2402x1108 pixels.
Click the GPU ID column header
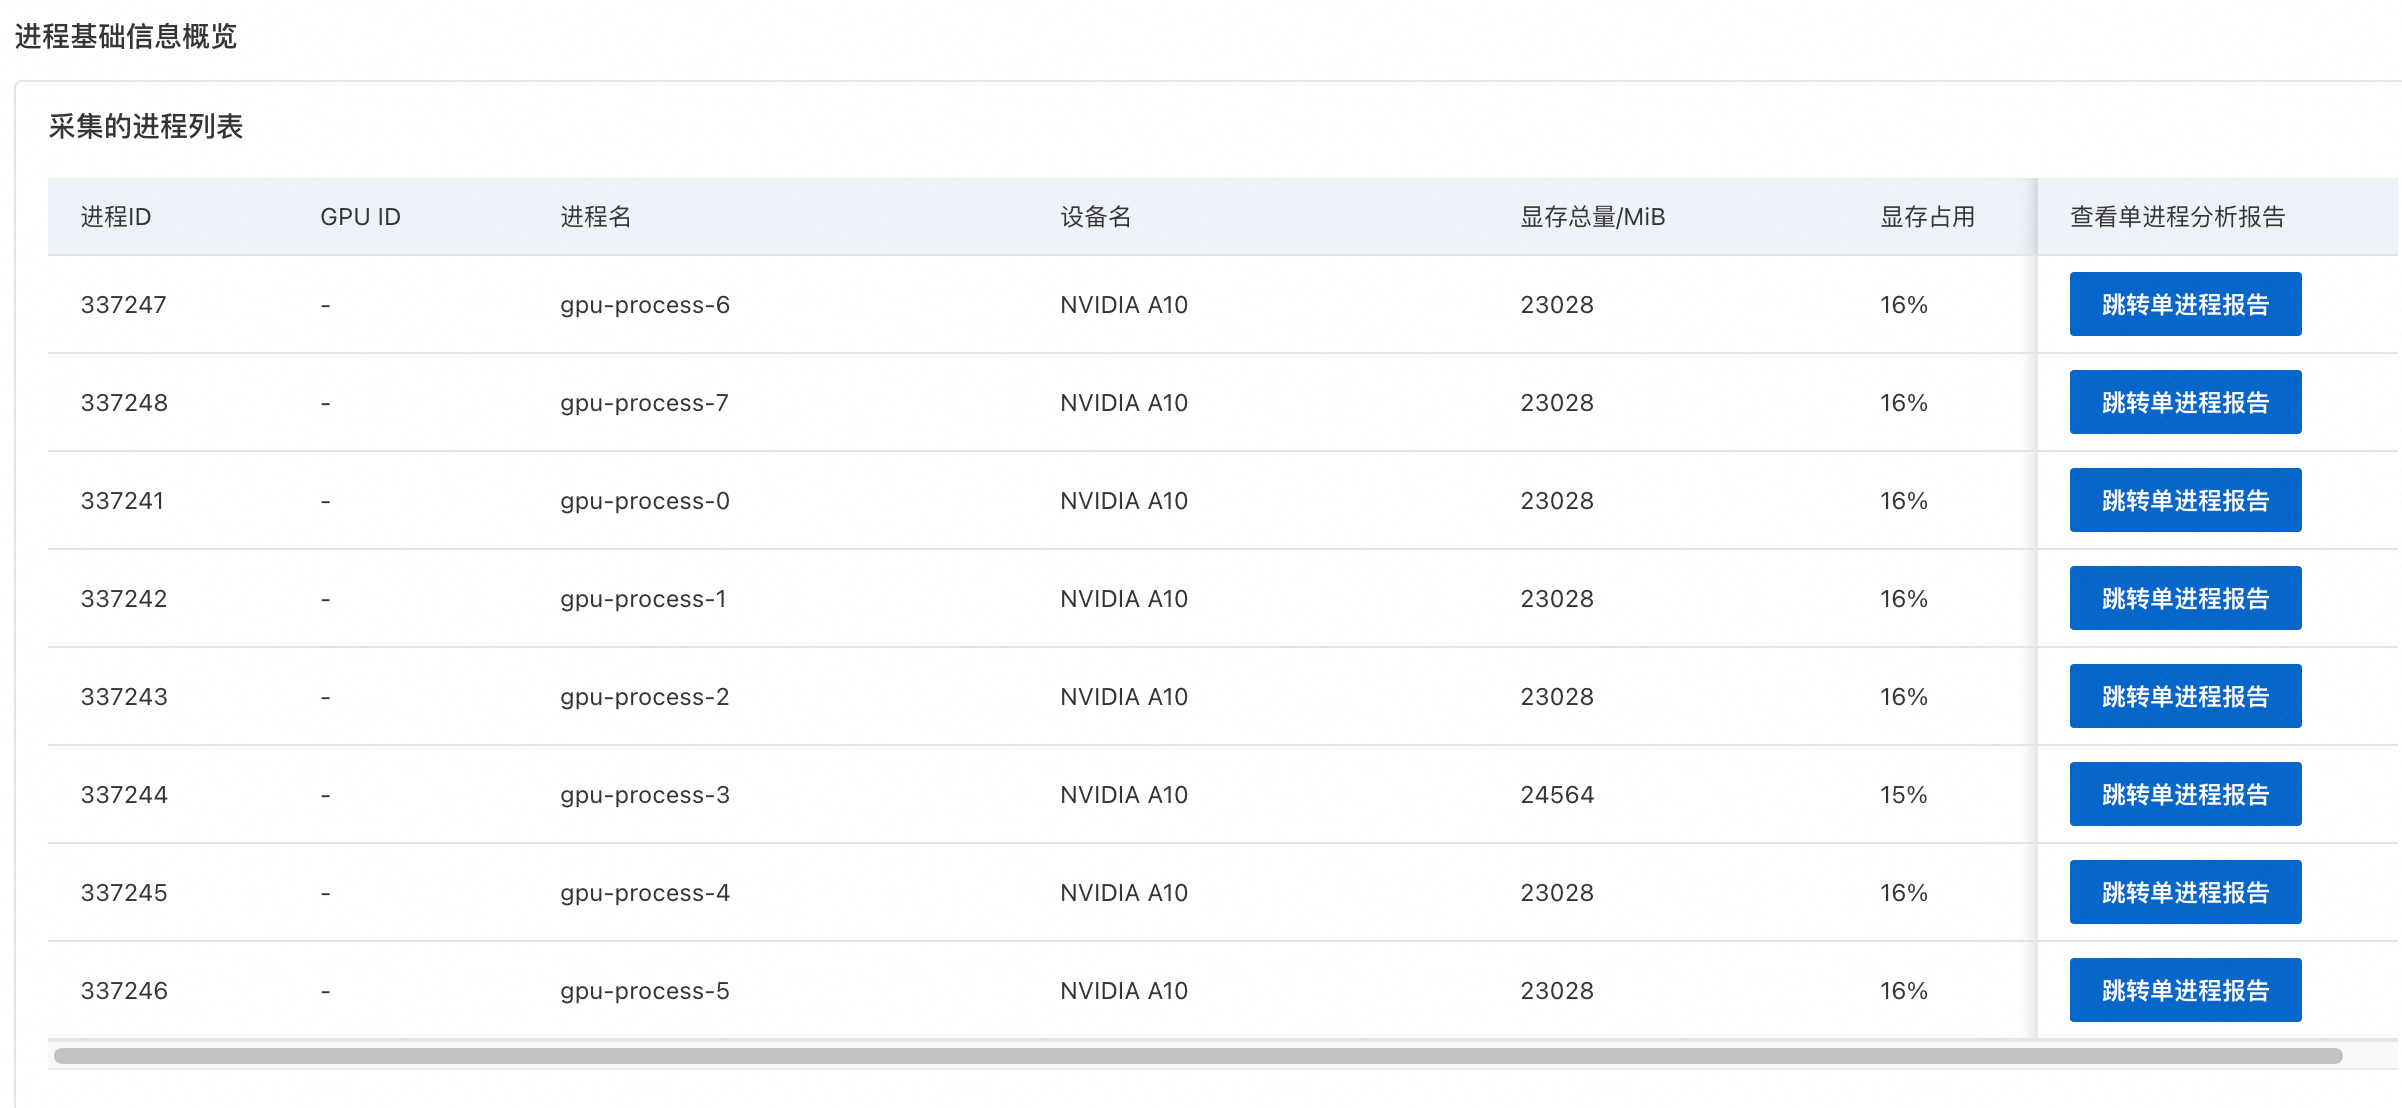click(360, 217)
